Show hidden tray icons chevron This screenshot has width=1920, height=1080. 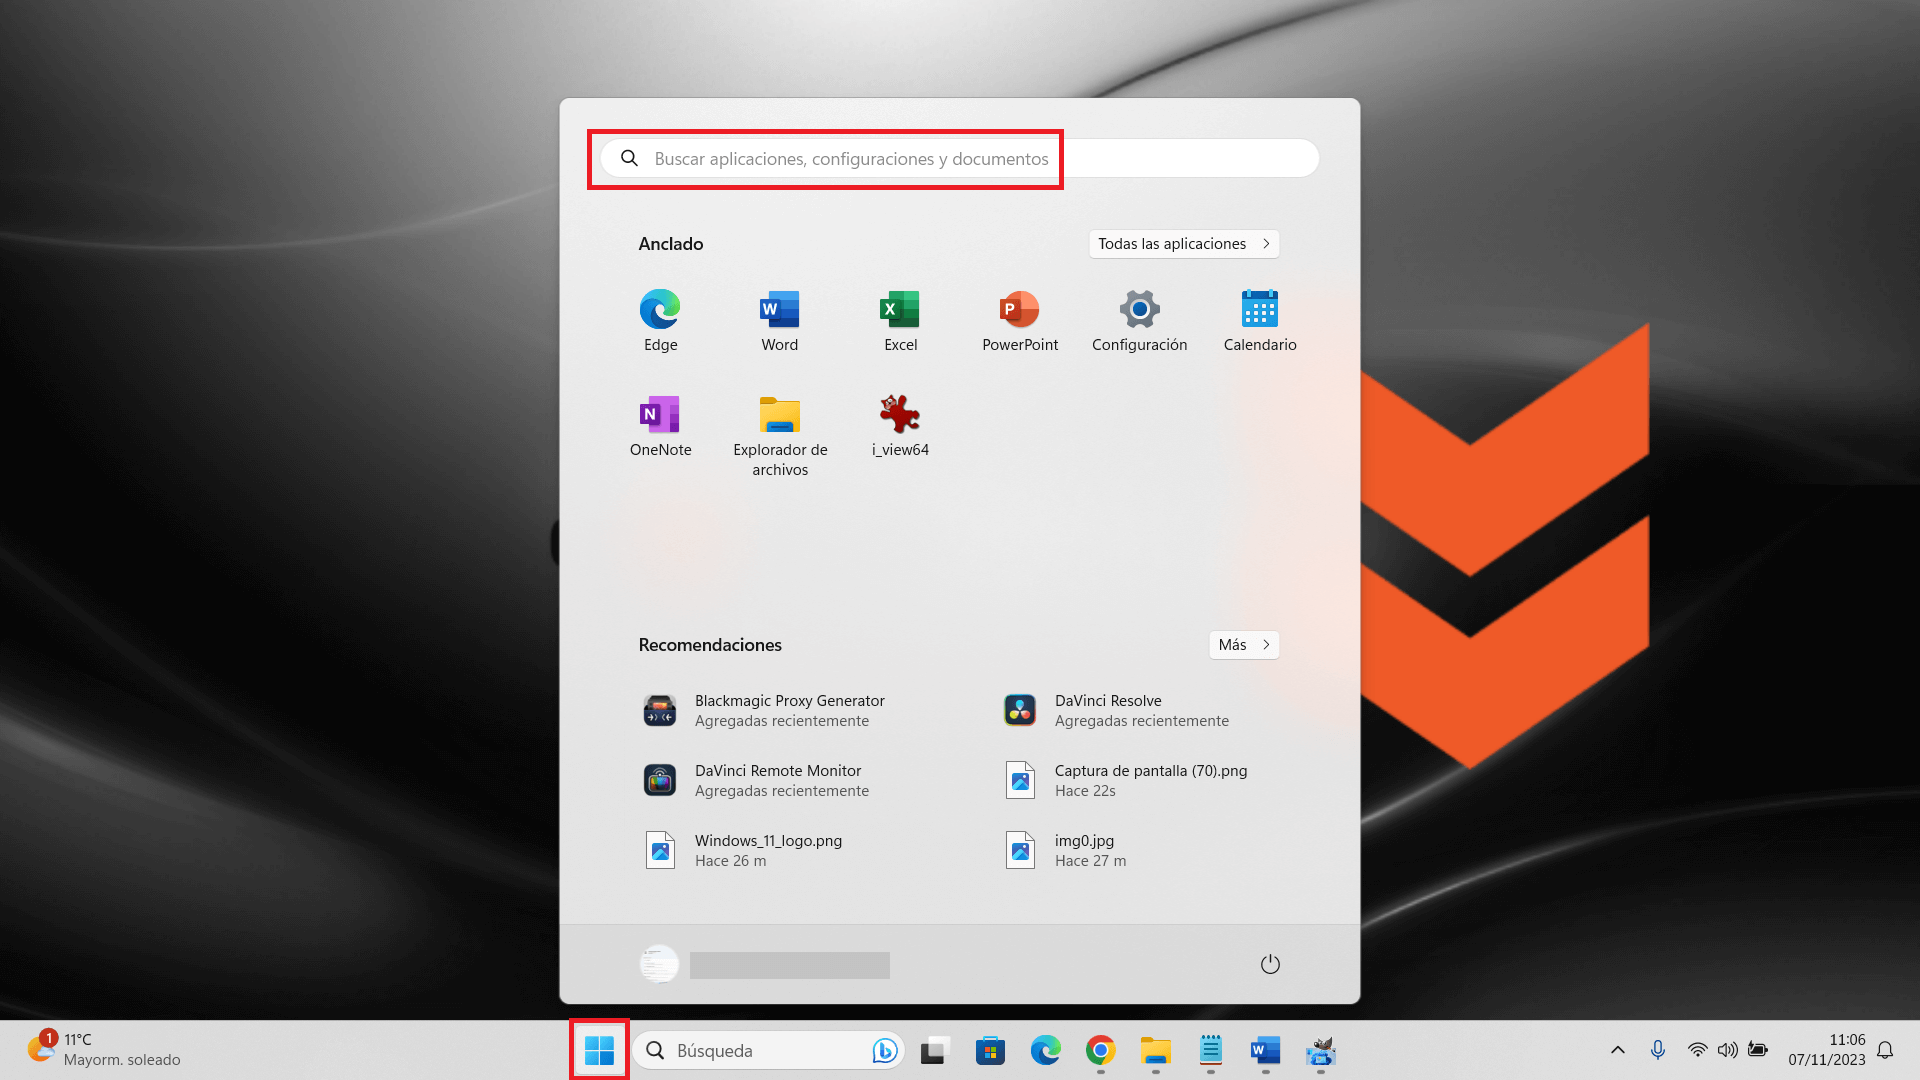pyautogui.click(x=1618, y=1050)
